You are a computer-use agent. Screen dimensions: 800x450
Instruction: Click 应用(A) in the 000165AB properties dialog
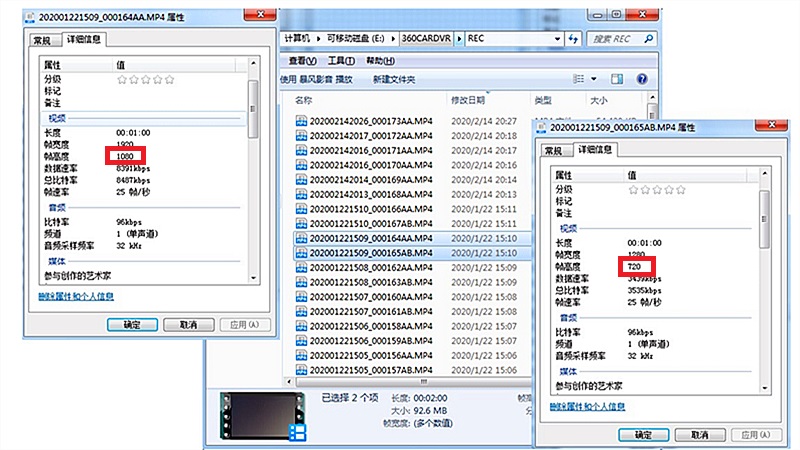756,435
